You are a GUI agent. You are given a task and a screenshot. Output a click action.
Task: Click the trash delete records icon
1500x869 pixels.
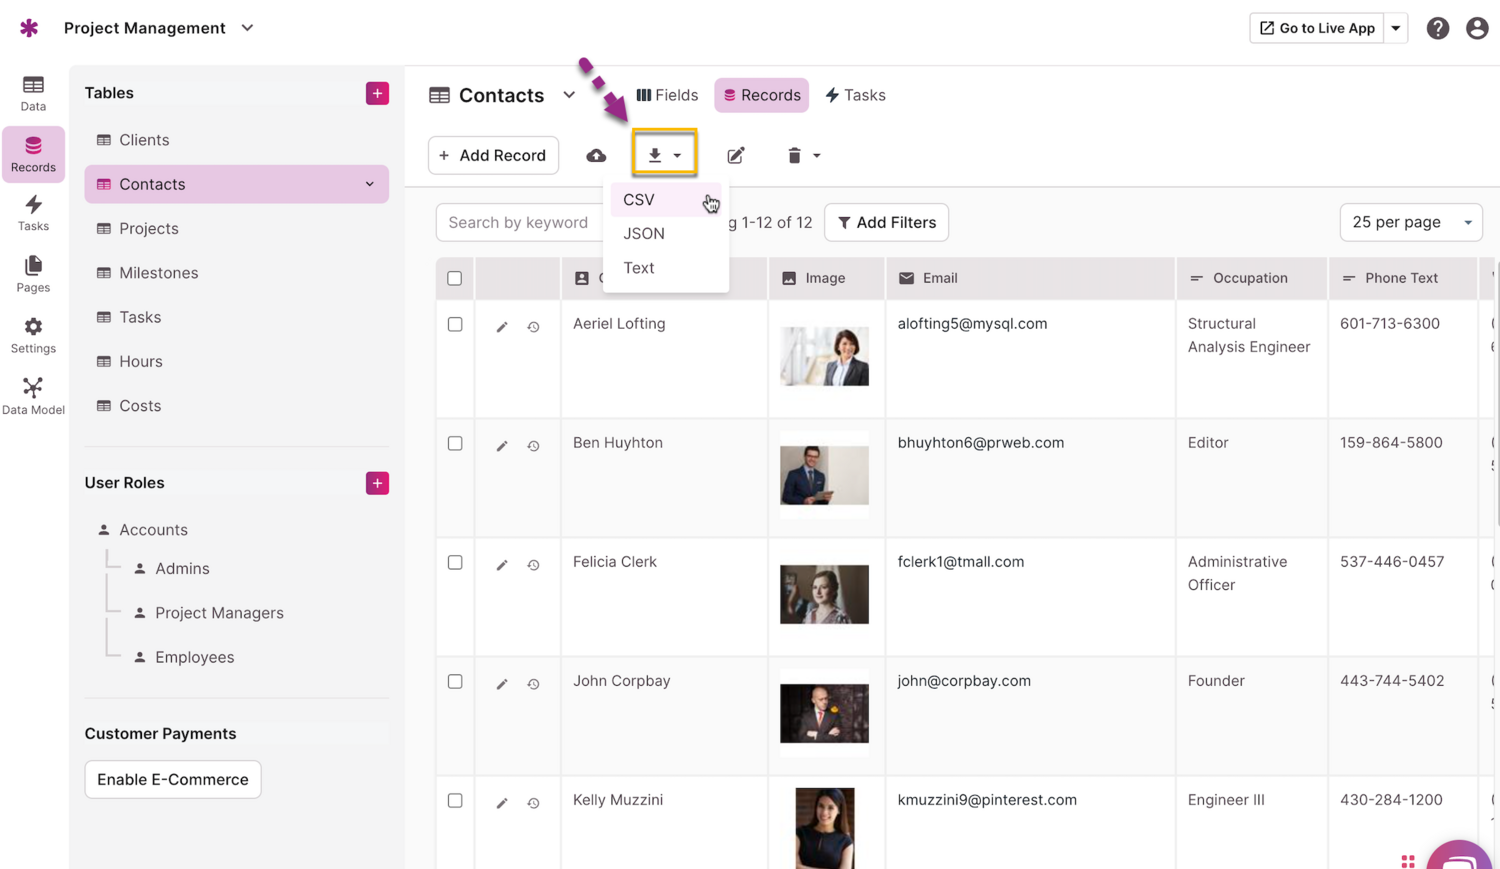point(794,156)
